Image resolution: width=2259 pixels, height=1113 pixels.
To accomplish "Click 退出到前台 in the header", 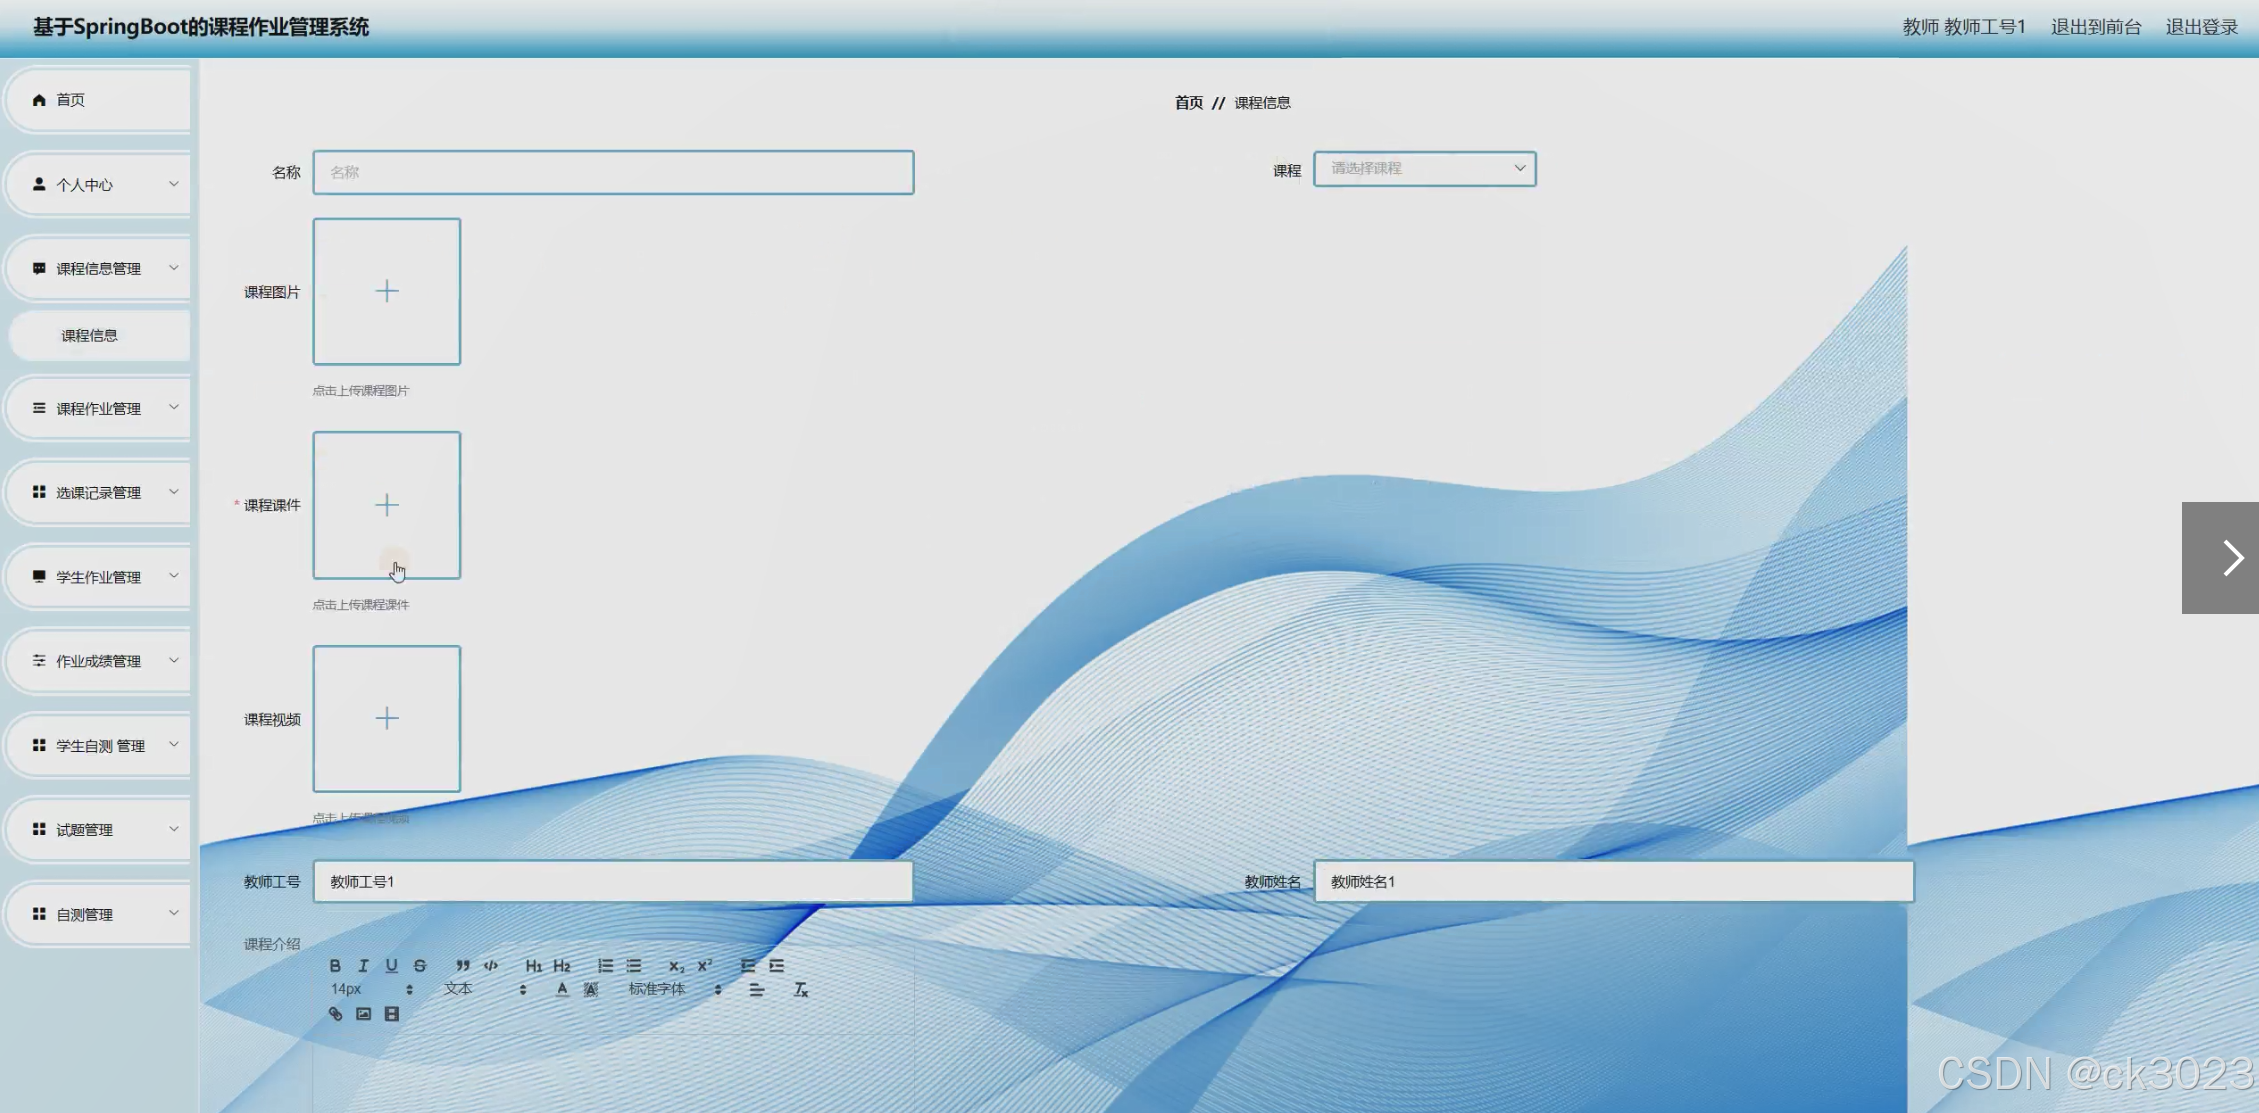I will [x=2095, y=27].
